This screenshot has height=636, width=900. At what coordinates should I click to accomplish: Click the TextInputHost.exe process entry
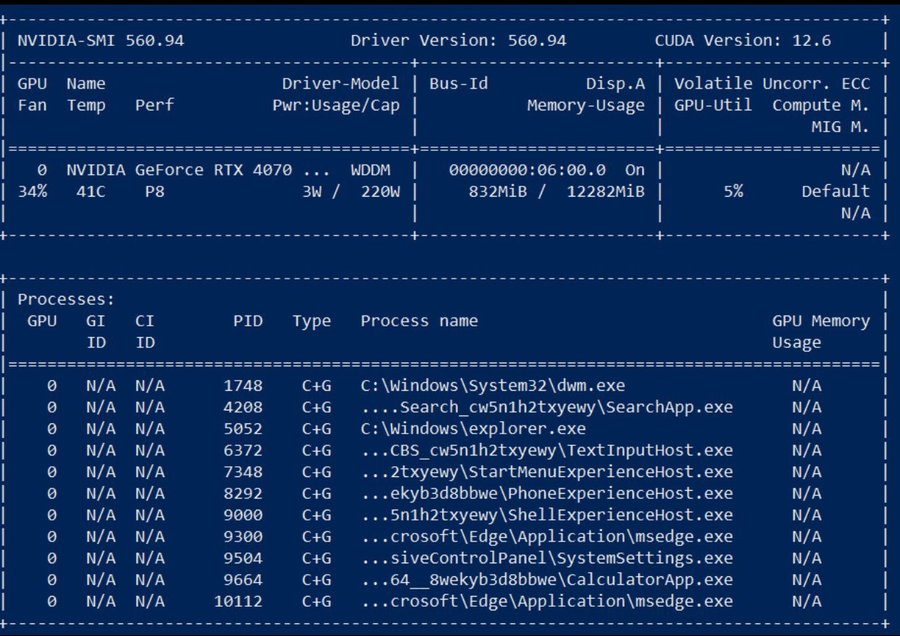[x=547, y=450]
